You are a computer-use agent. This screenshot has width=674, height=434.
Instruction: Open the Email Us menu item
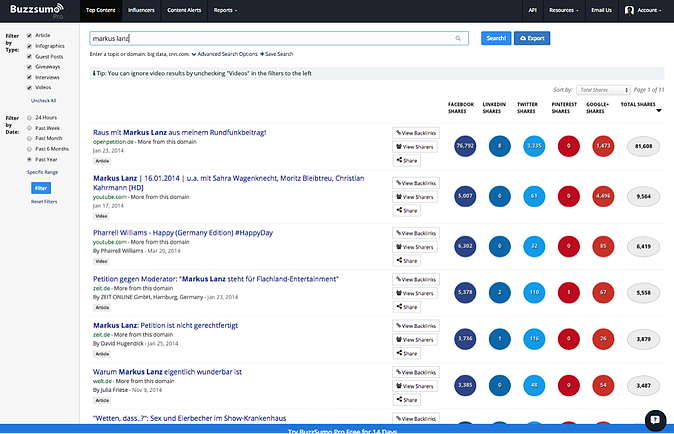(x=601, y=10)
